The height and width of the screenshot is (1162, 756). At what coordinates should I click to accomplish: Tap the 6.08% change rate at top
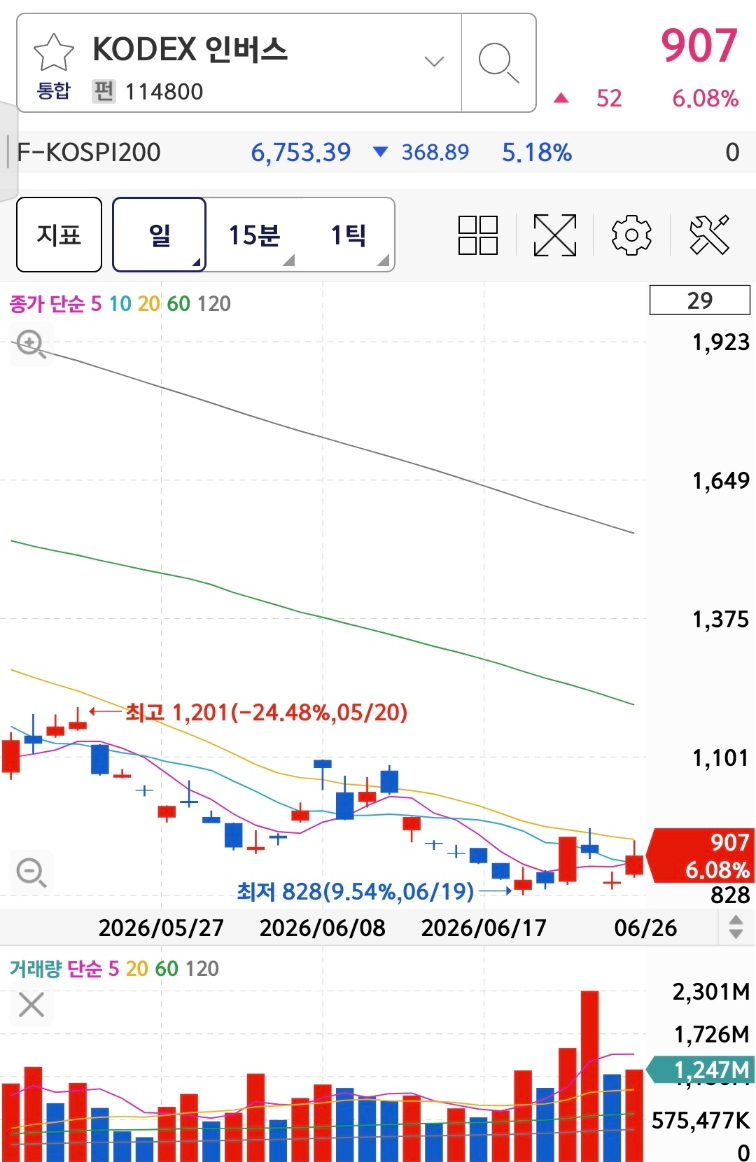click(705, 98)
